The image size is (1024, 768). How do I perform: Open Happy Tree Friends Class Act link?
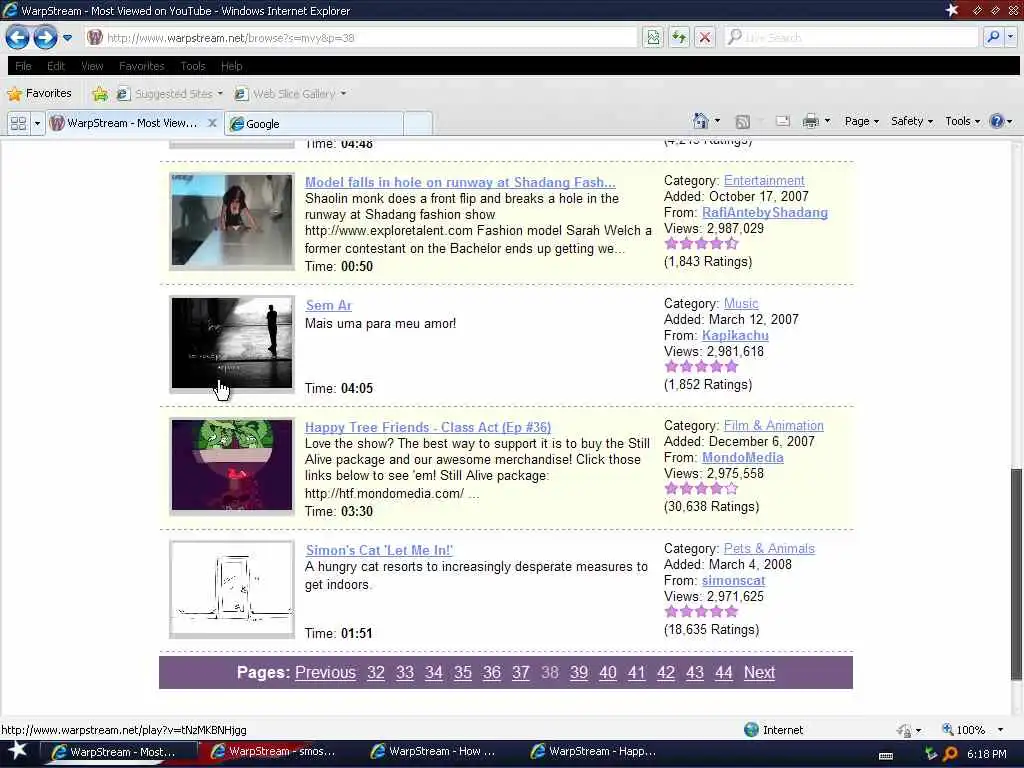pos(428,427)
